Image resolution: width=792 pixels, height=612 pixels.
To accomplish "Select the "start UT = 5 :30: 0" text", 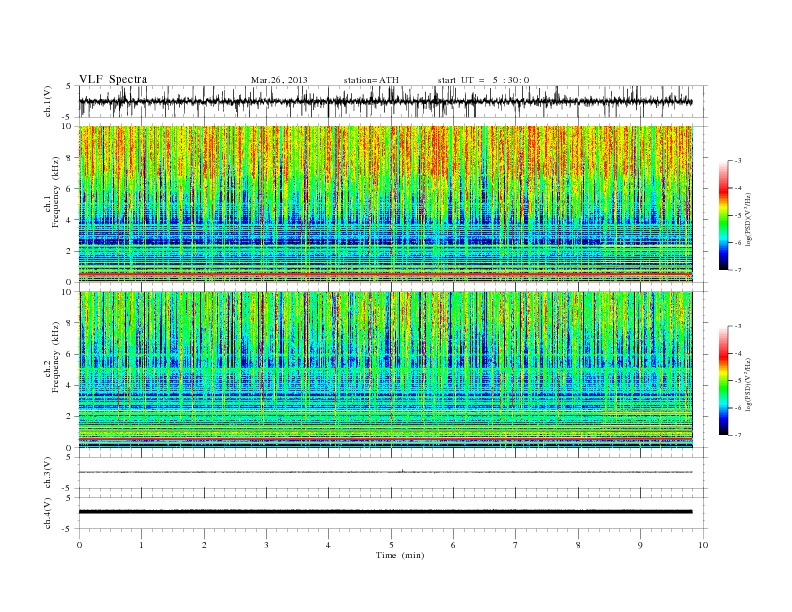I will pyautogui.click(x=483, y=80).
